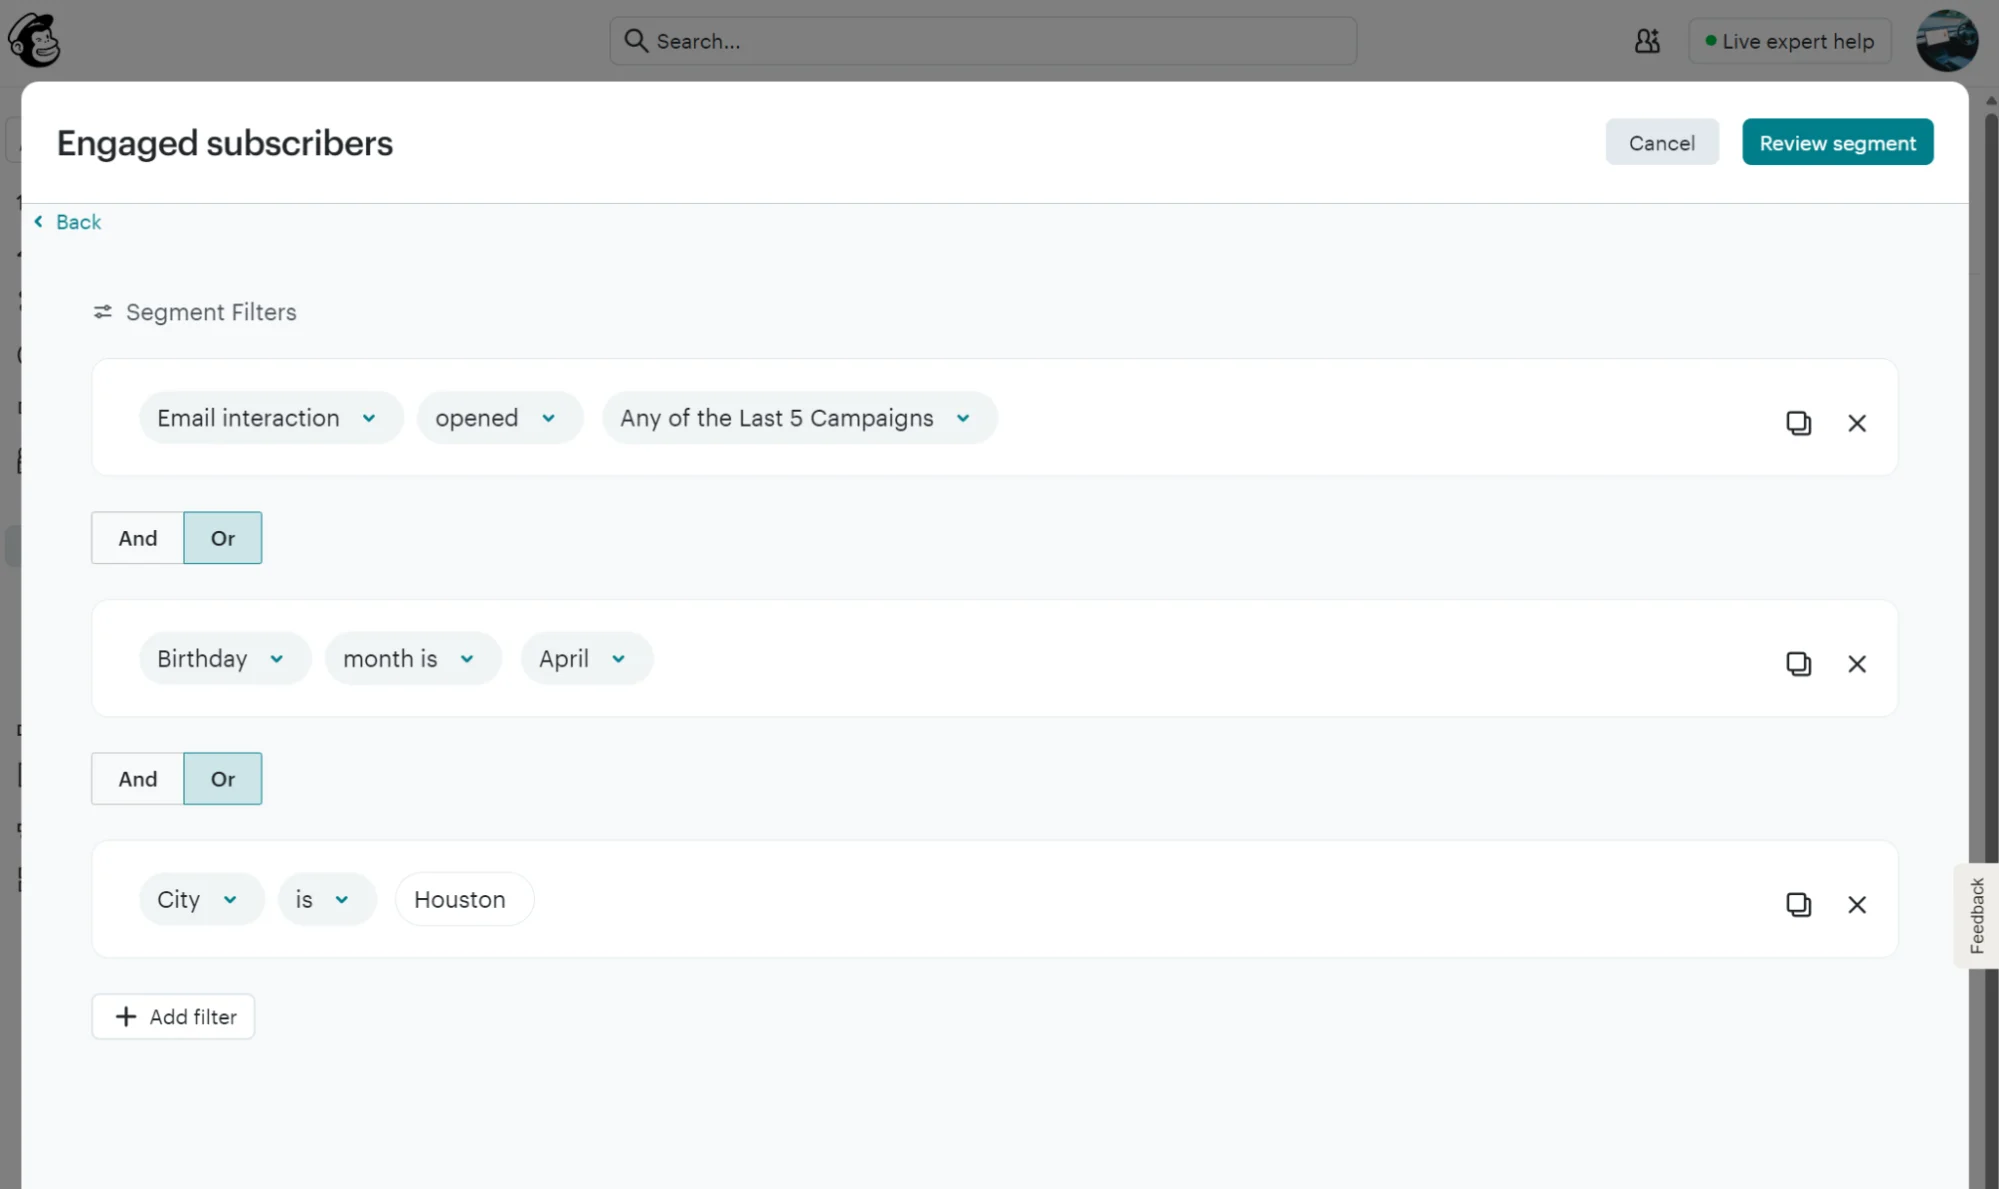Viewport: 1999px width, 1189px height.
Task: Open Live expert help
Action: click(x=1789, y=41)
